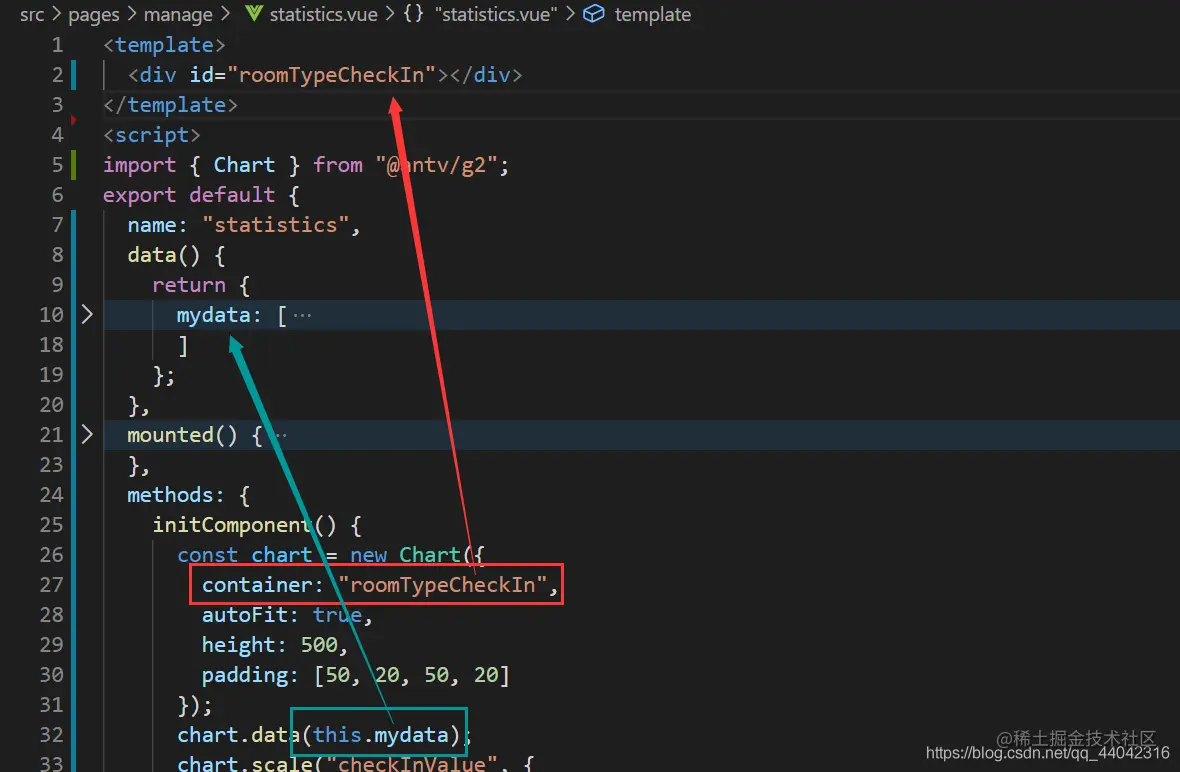Open 'template' breadcrumb symbol
This screenshot has width=1180, height=772.
652,14
